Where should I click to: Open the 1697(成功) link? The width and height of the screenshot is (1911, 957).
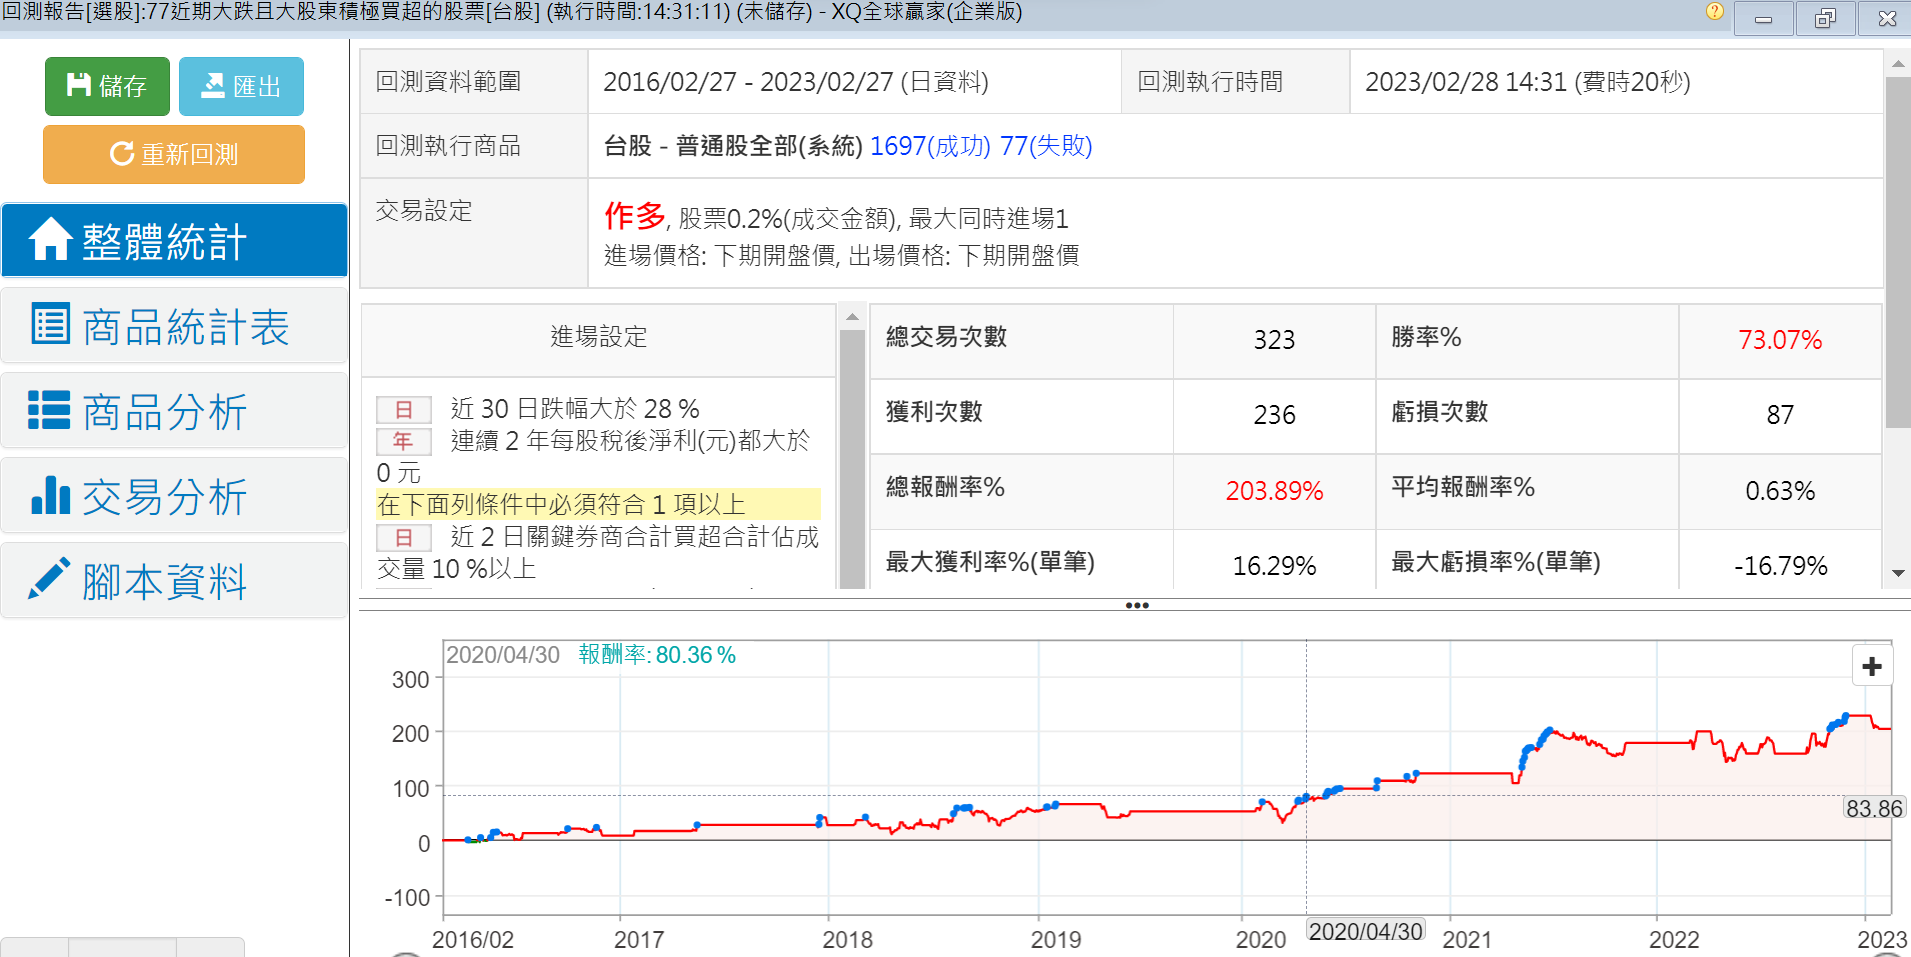coord(929,146)
